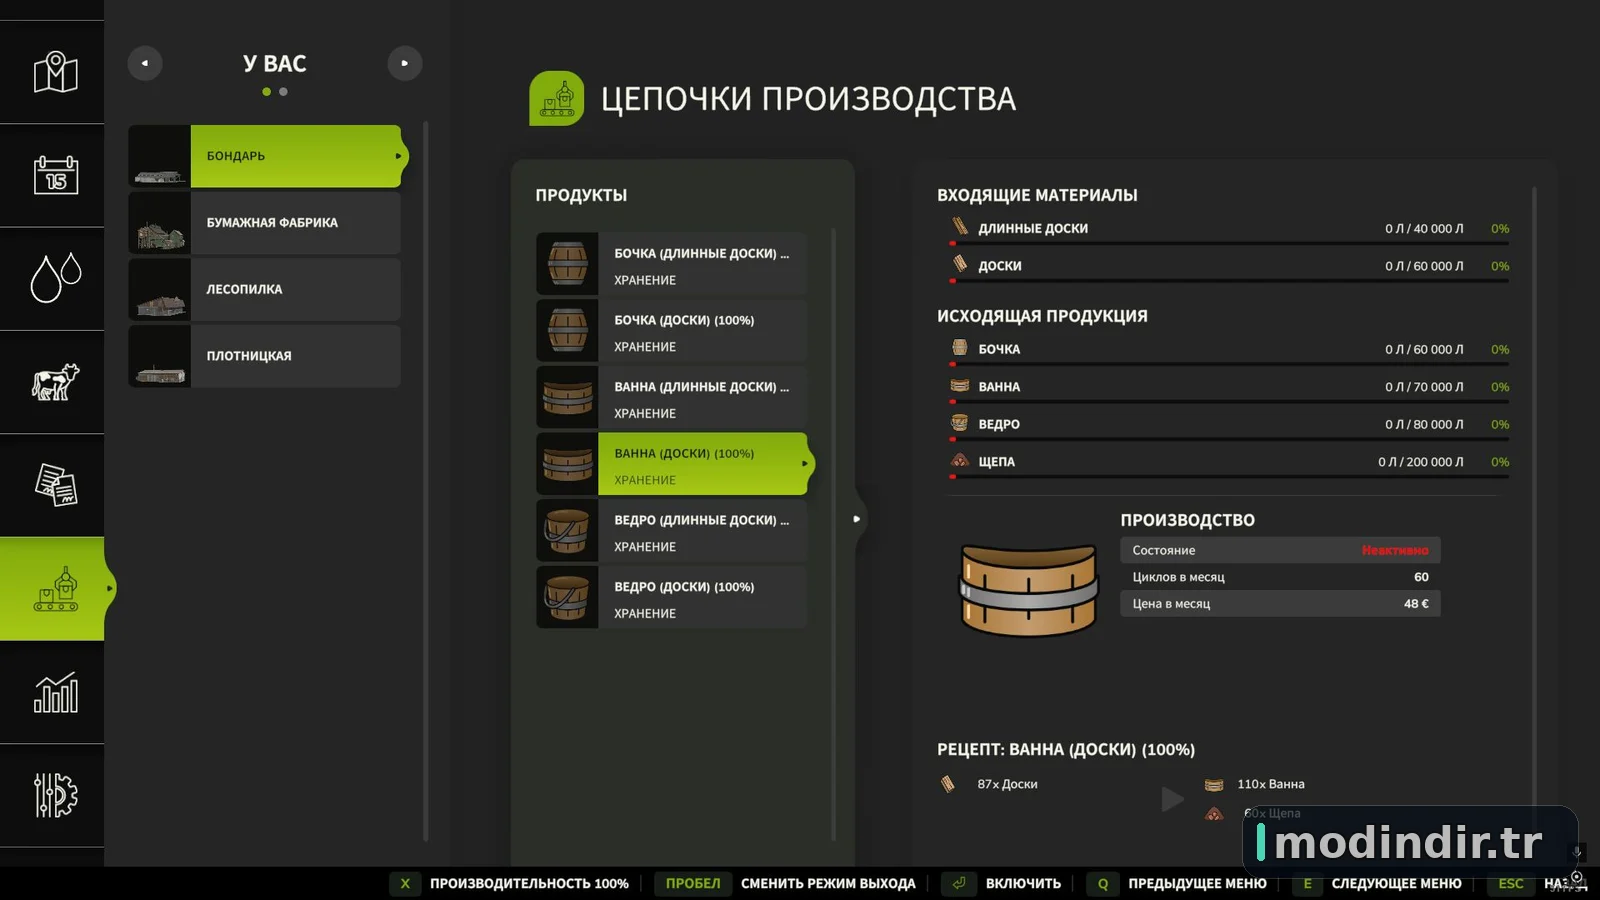Viewport: 1600px width, 900px height.
Task: Click the 87x Доски recipe planks icon
Action: tap(948, 784)
